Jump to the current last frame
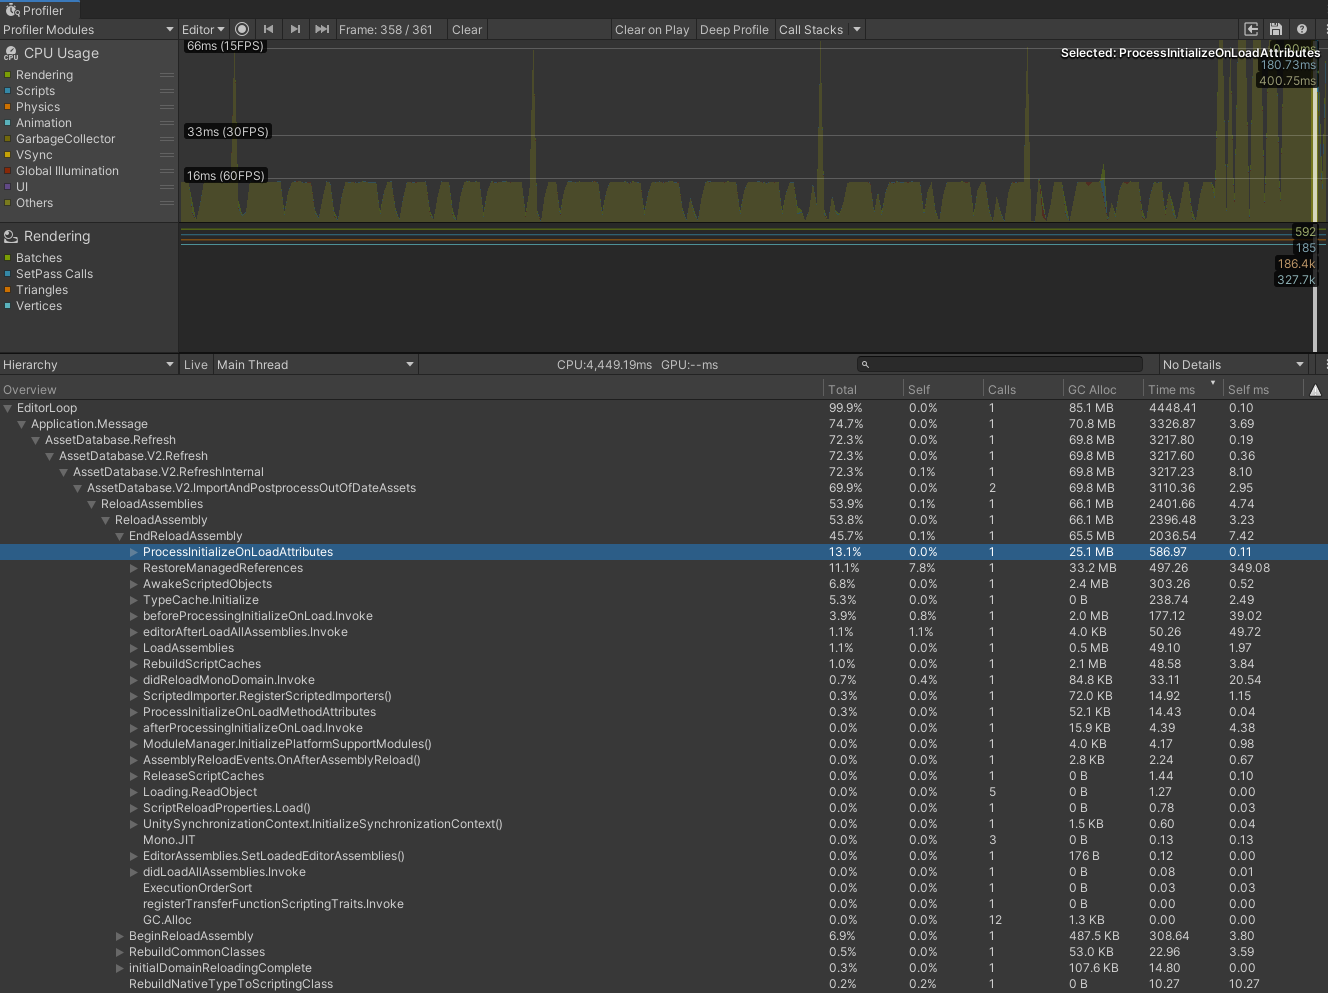 pyautogui.click(x=322, y=29)
